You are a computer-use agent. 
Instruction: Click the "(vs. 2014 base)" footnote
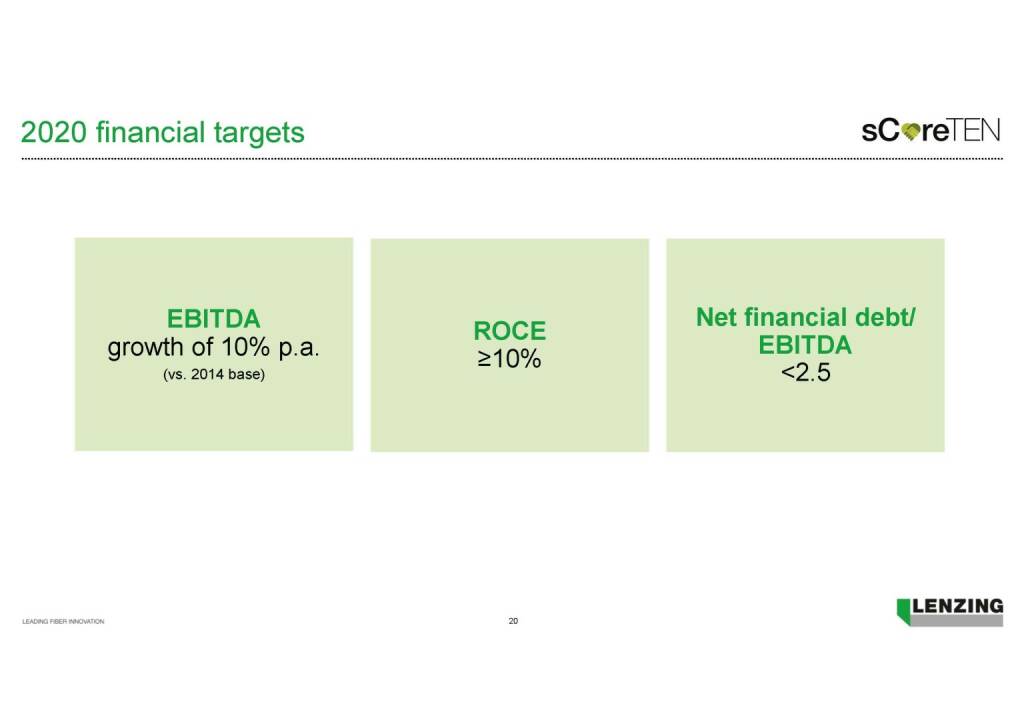(213, 377)
